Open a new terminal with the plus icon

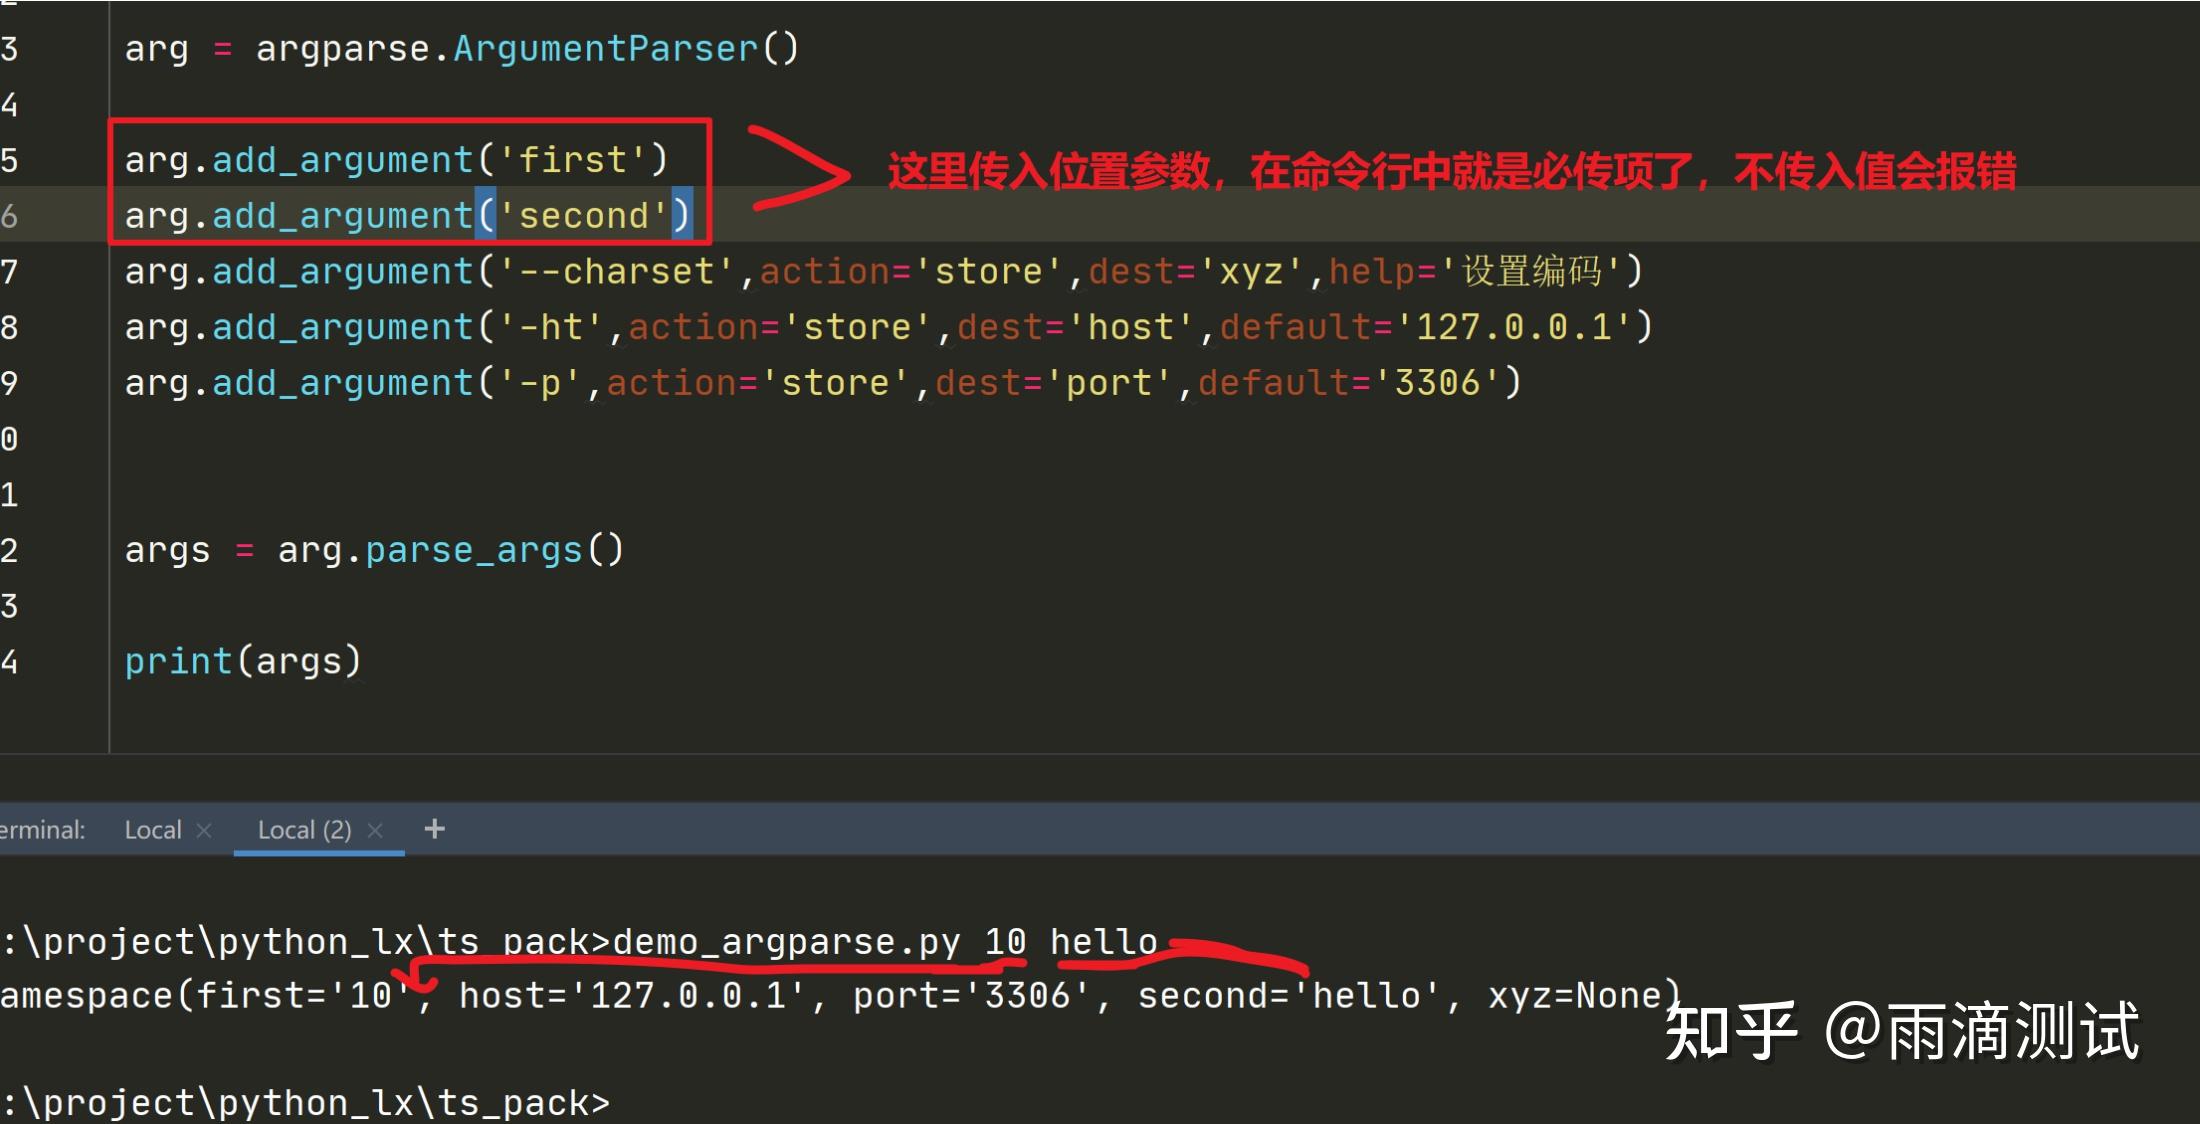point(434,829)
